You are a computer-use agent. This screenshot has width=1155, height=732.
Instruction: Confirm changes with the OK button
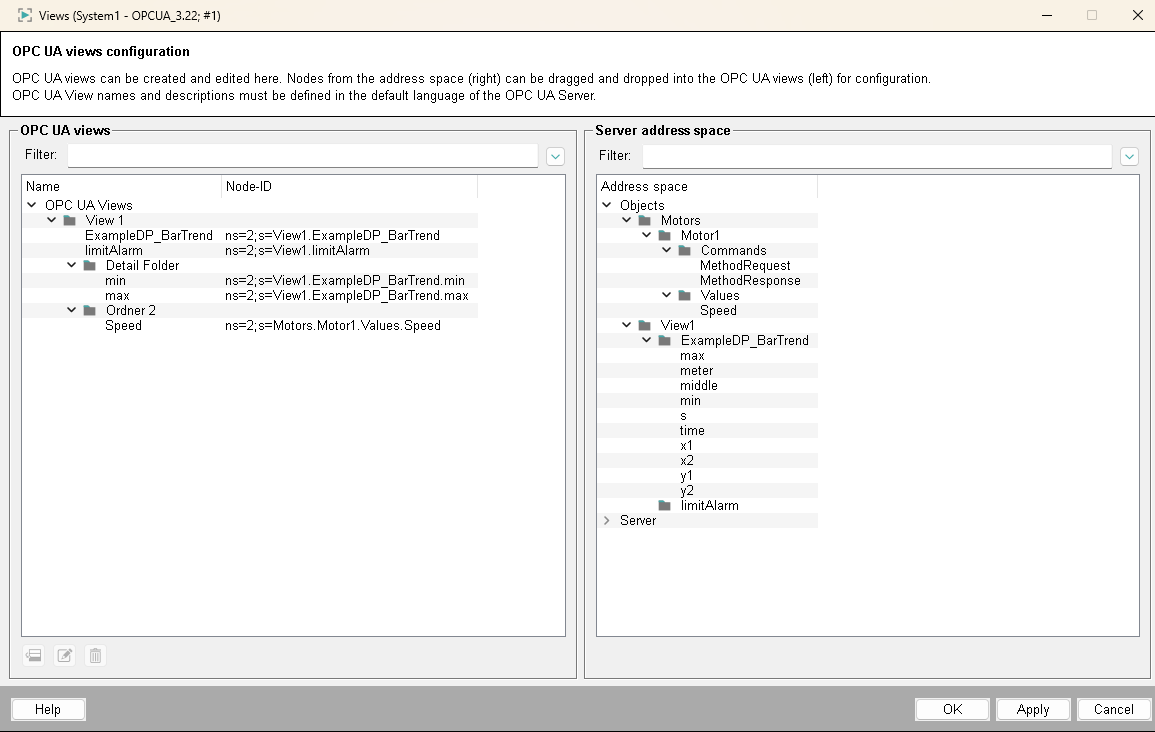click(952, 709)
